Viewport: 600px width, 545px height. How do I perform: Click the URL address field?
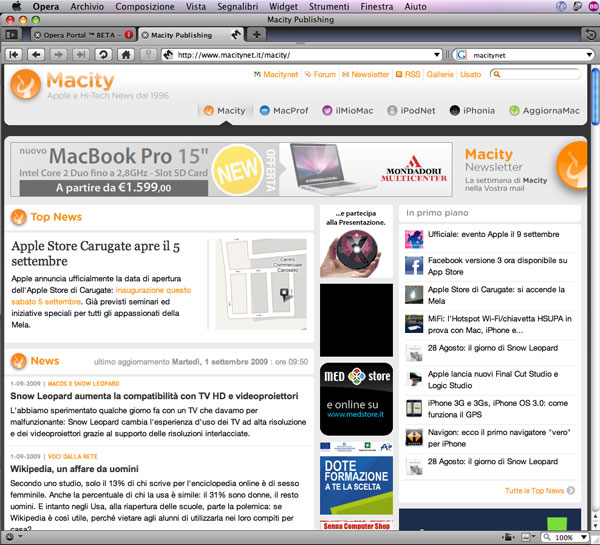point(304,55)
